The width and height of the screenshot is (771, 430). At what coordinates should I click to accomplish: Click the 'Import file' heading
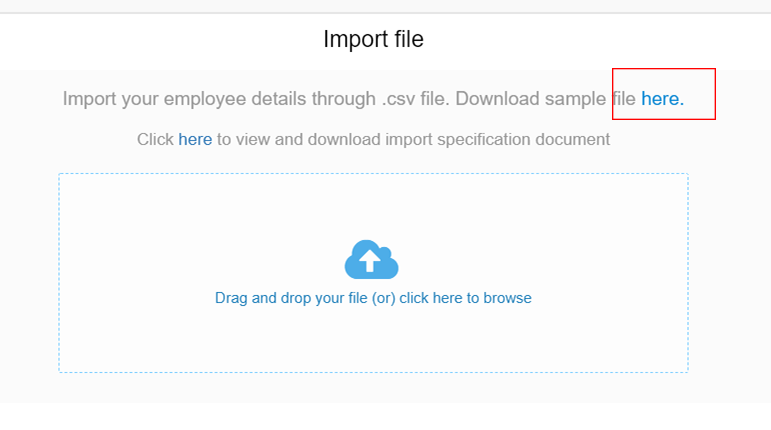(373, 40)
